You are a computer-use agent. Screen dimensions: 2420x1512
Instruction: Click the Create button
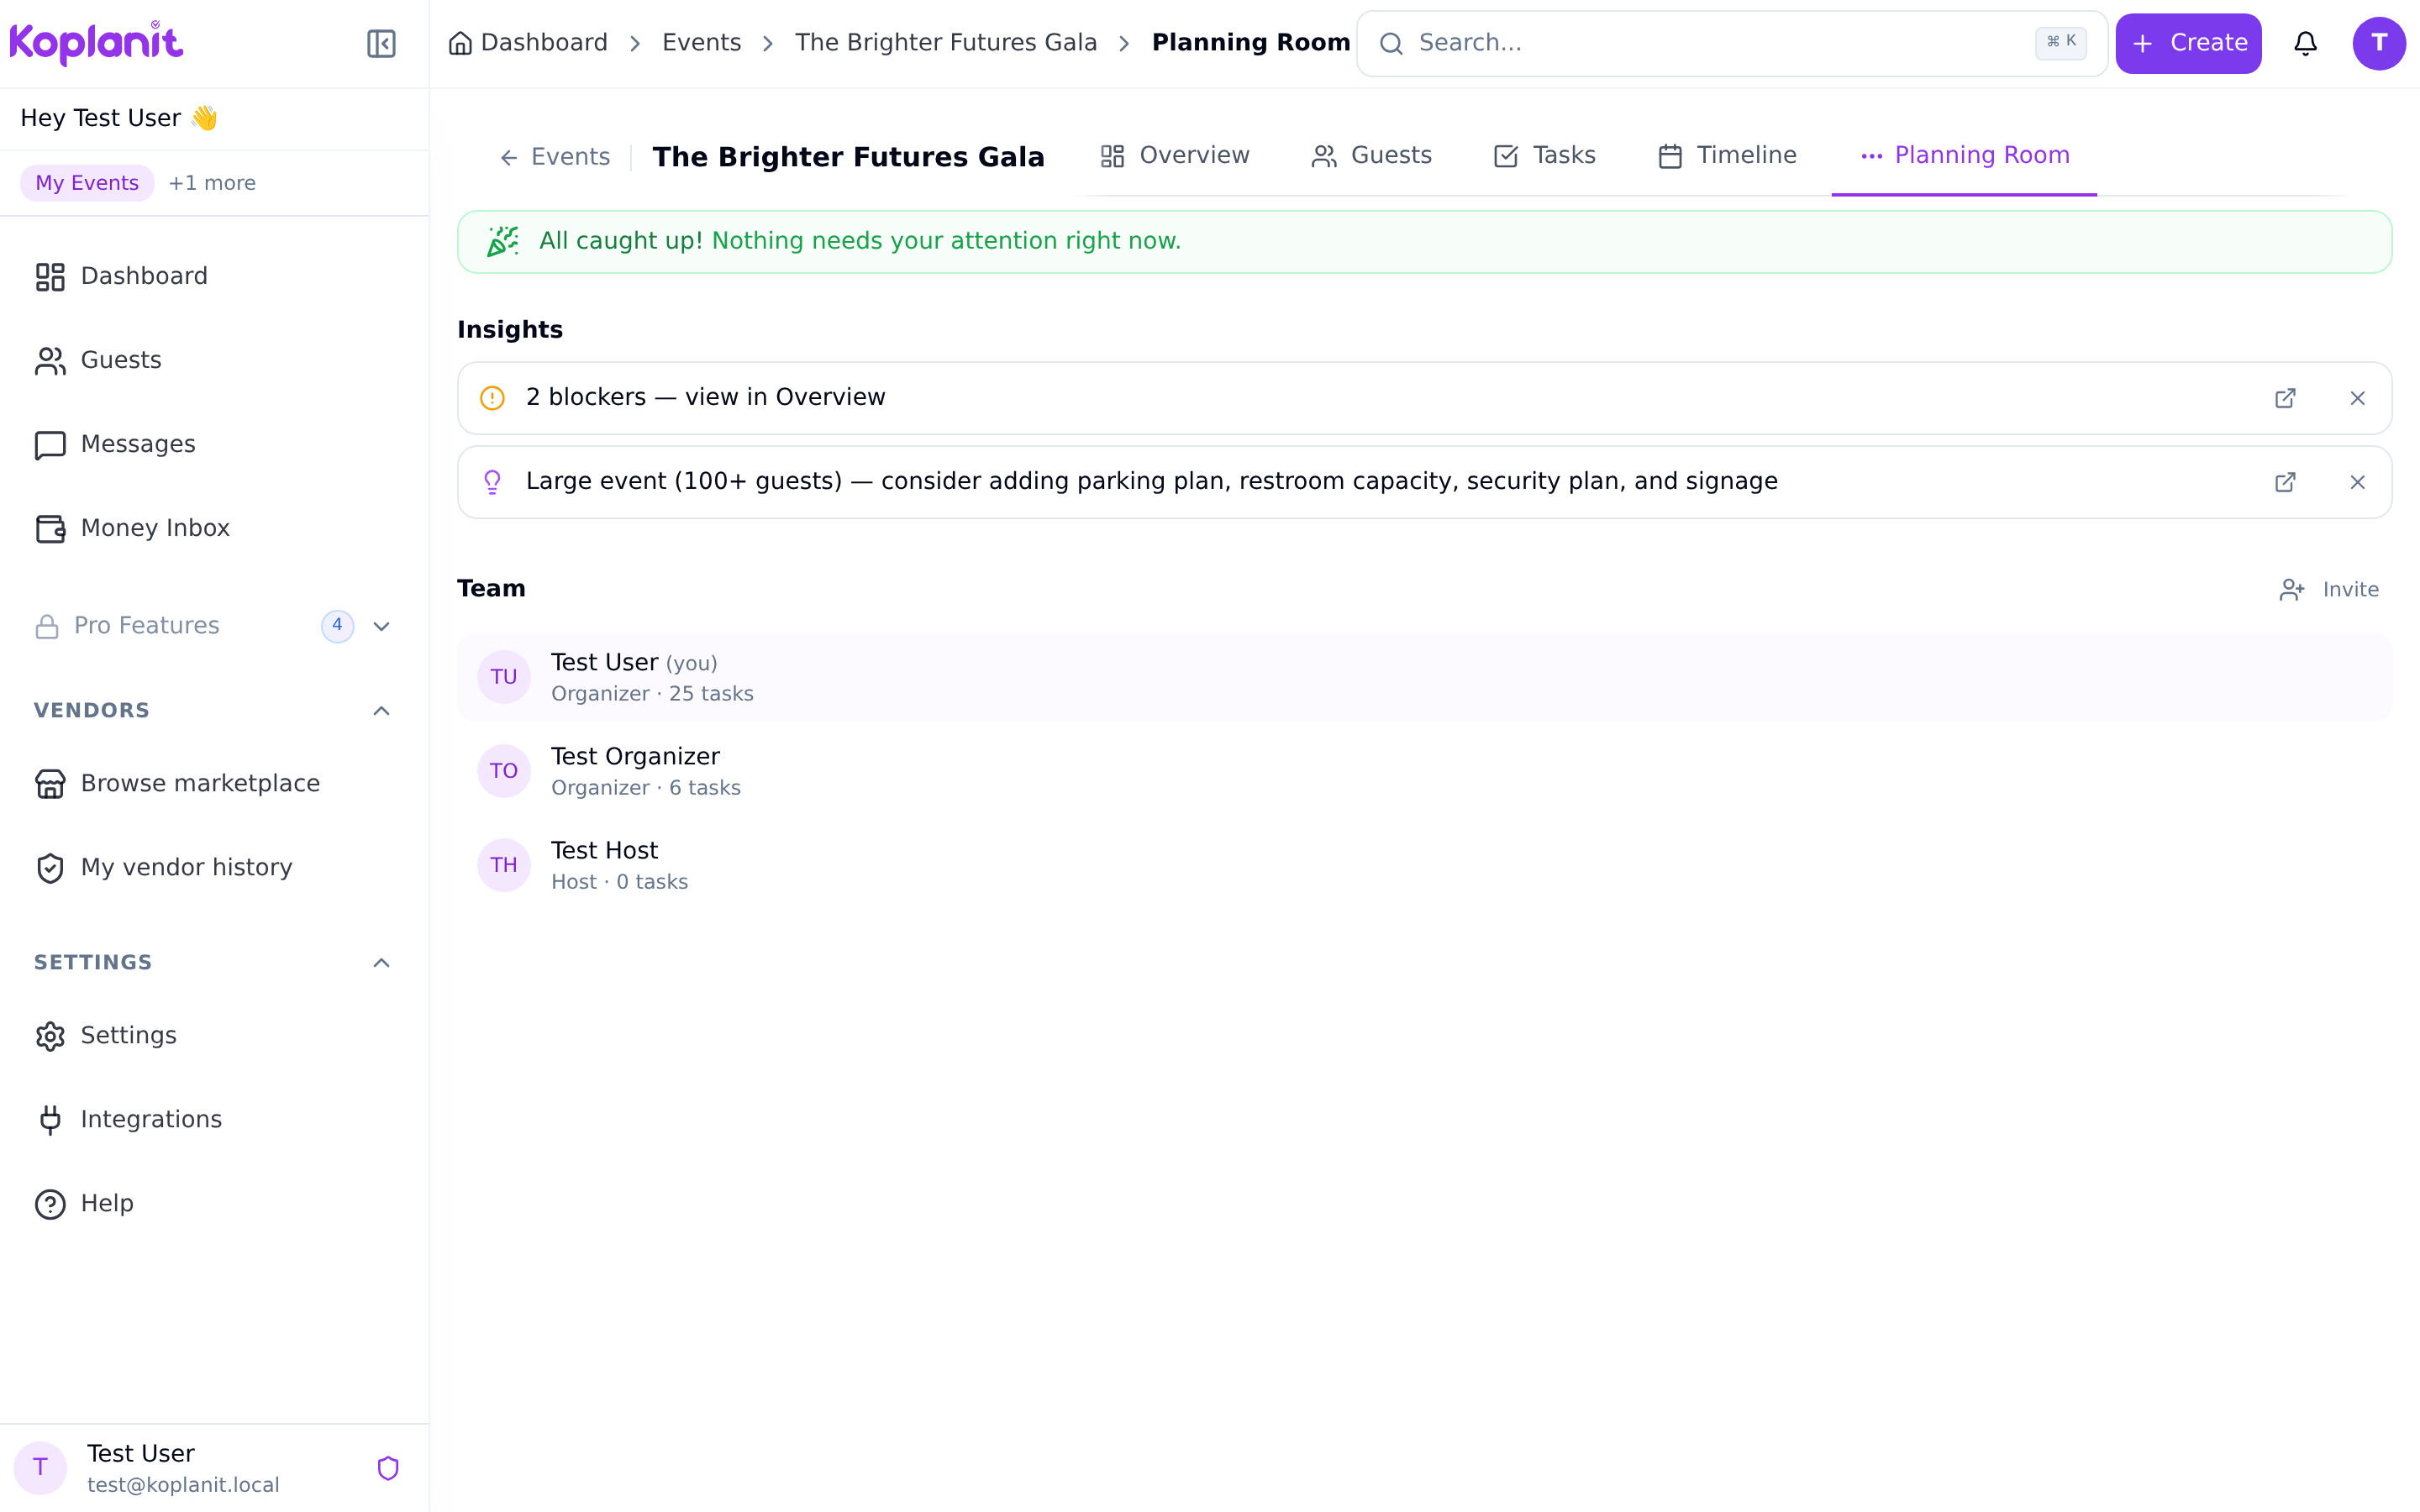[2188, 43]
